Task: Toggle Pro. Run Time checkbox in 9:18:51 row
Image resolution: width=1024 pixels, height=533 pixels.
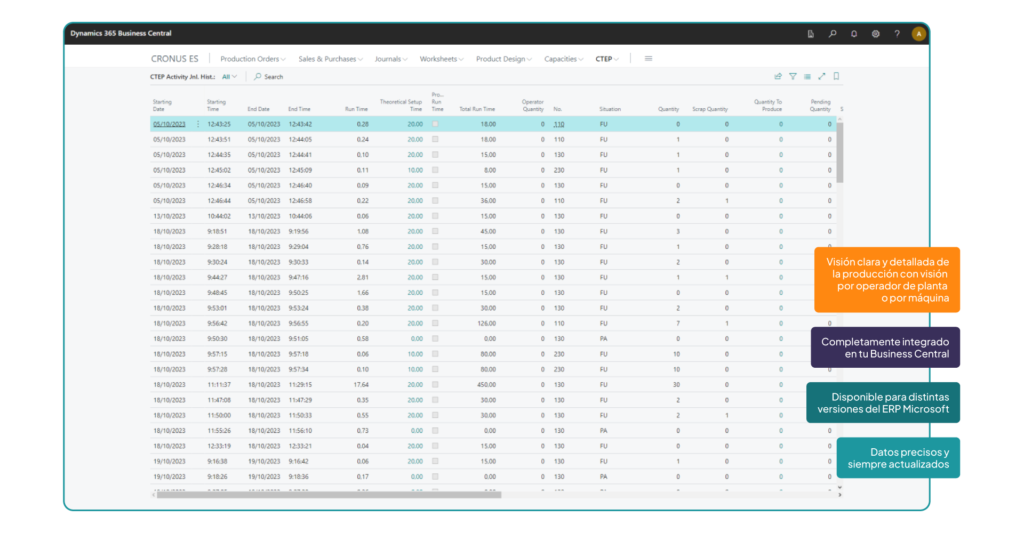Action: pyautogui.click(x=435, y=231)
